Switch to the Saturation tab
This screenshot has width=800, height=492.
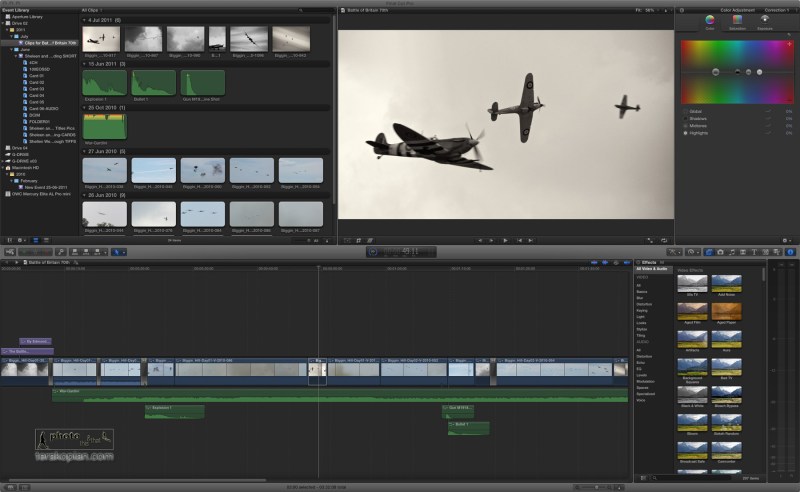click(x=737, y=21)
